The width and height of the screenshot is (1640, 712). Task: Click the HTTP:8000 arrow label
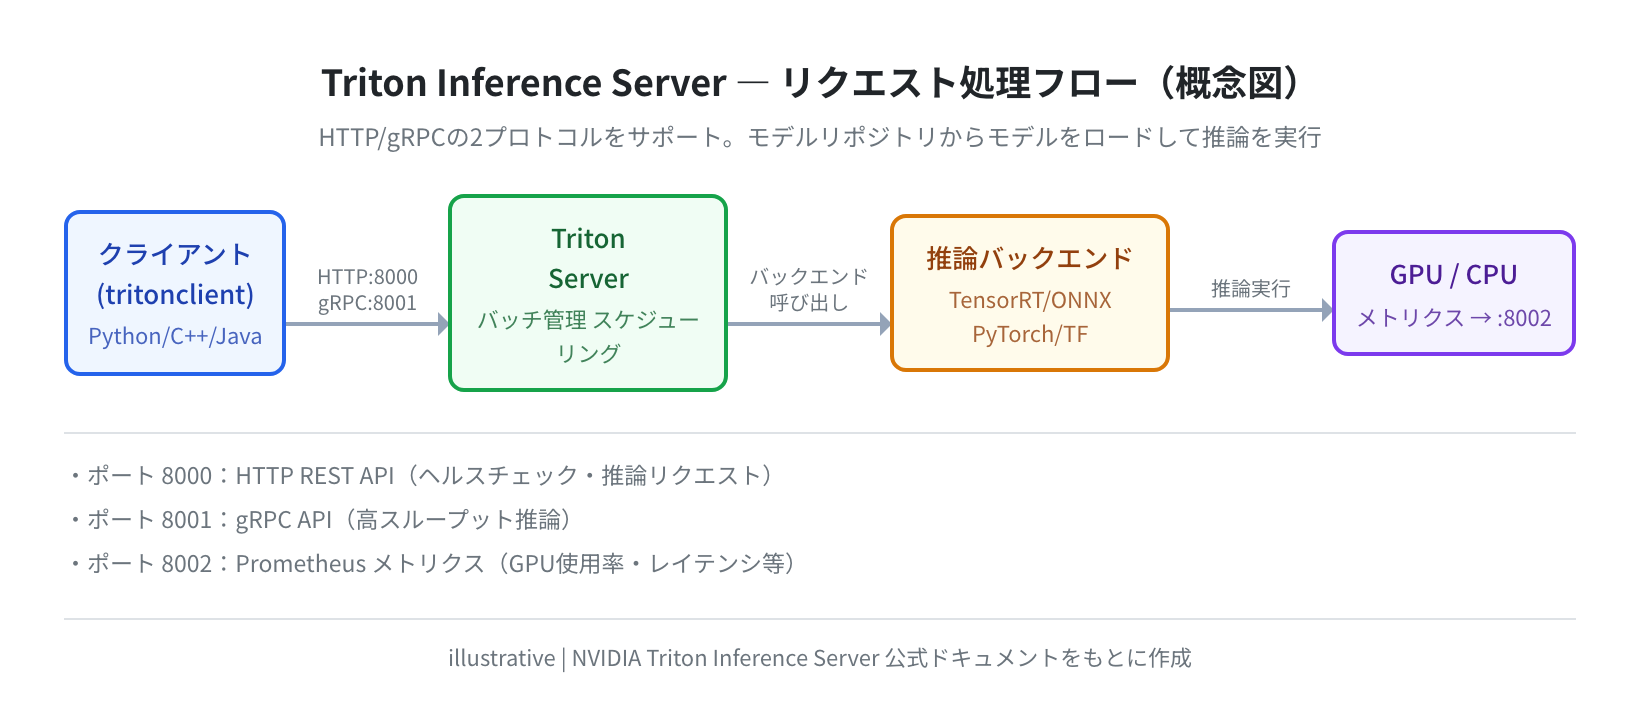point(367,277)
